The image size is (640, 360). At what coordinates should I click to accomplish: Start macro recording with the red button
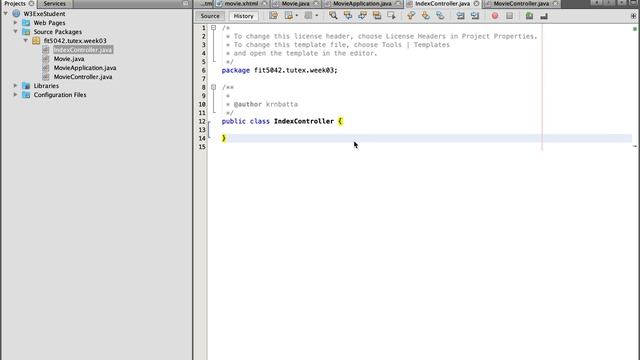click(495, 16)
